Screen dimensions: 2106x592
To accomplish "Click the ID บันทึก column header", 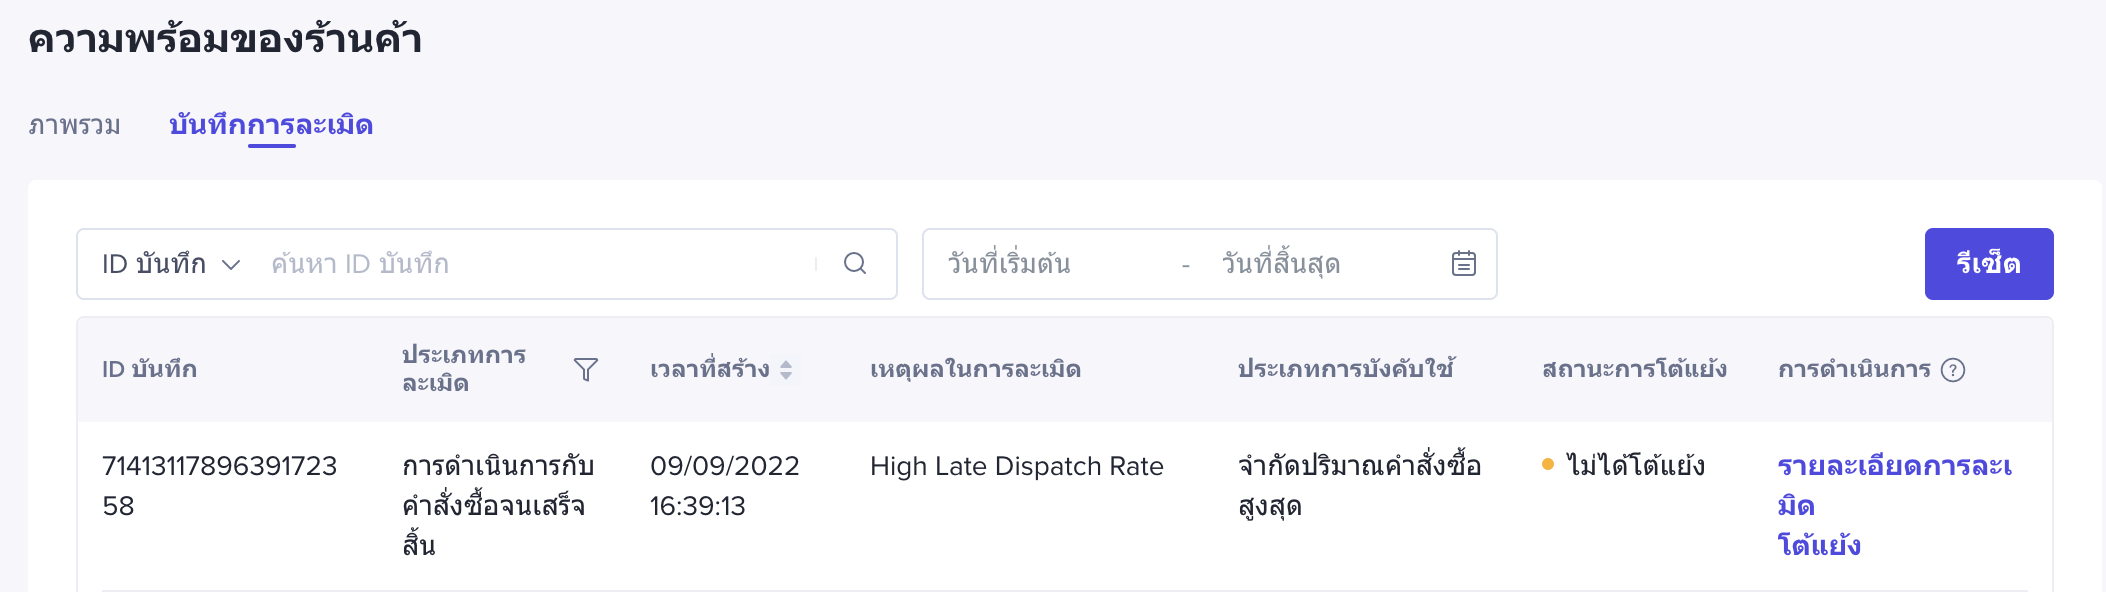I will (150, 370).
